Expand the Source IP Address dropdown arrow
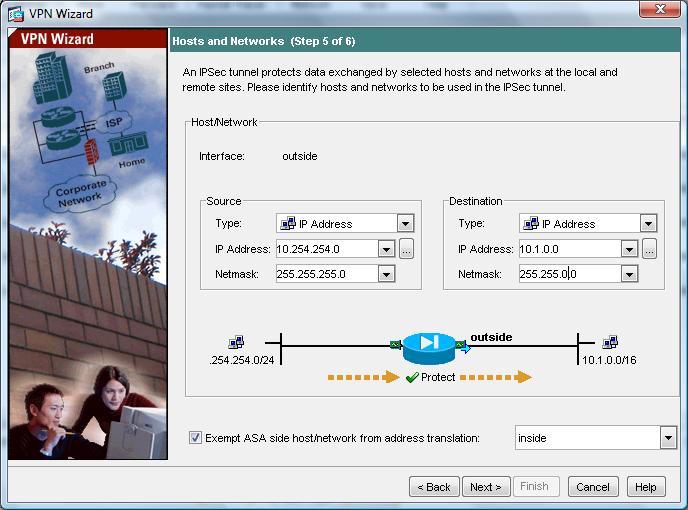 (387, 249)
